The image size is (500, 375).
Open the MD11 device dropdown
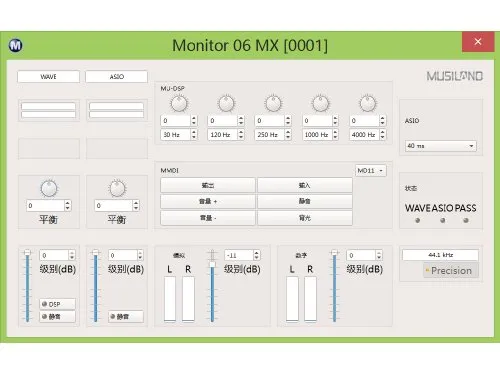click(x=371, y=171)
